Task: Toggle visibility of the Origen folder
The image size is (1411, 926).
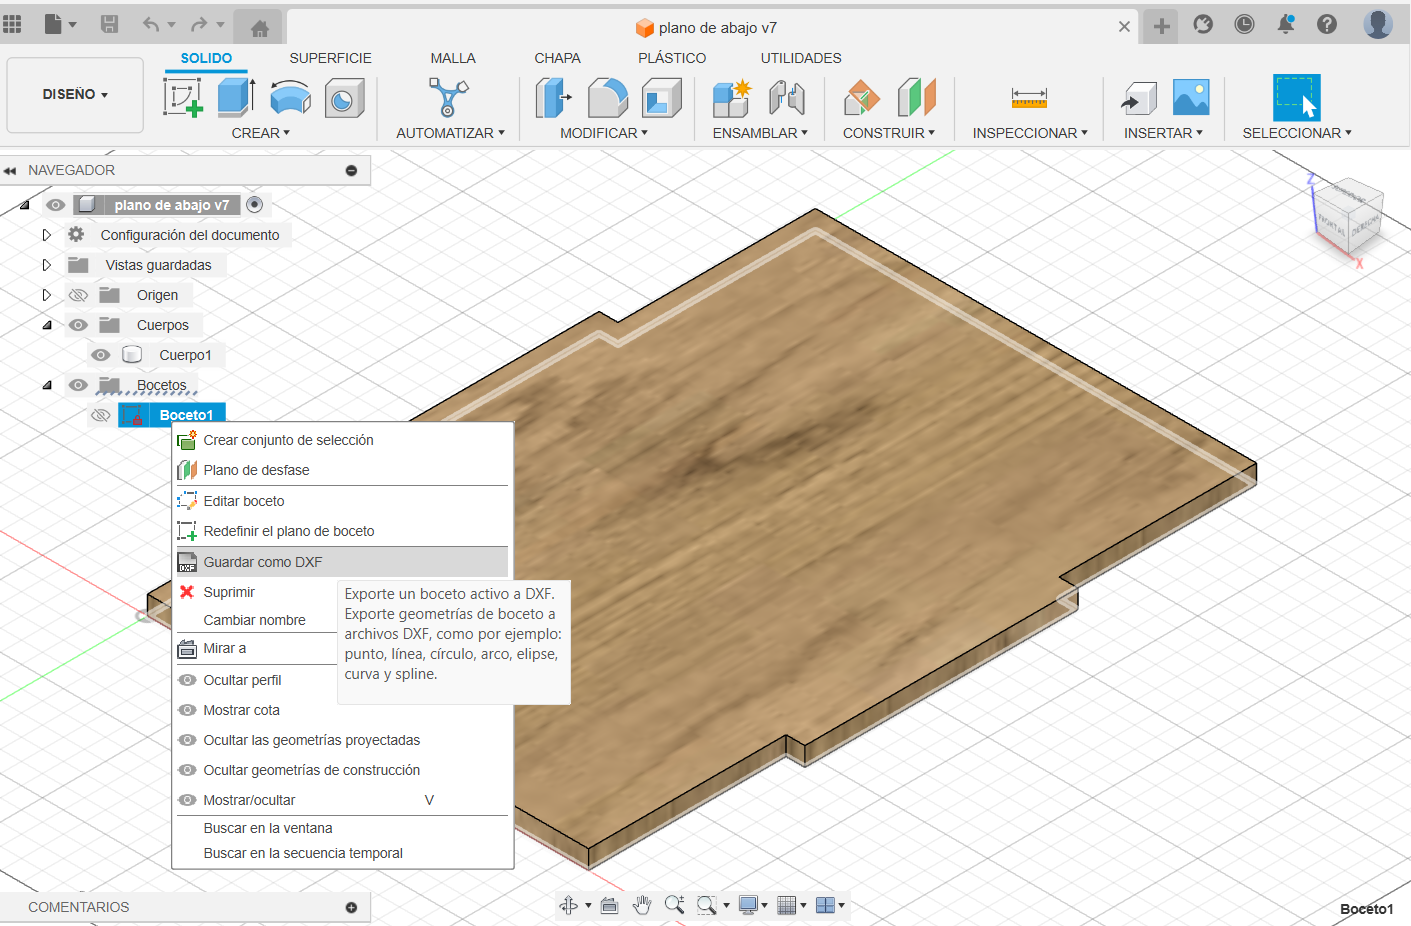Action: coord(78,295)
